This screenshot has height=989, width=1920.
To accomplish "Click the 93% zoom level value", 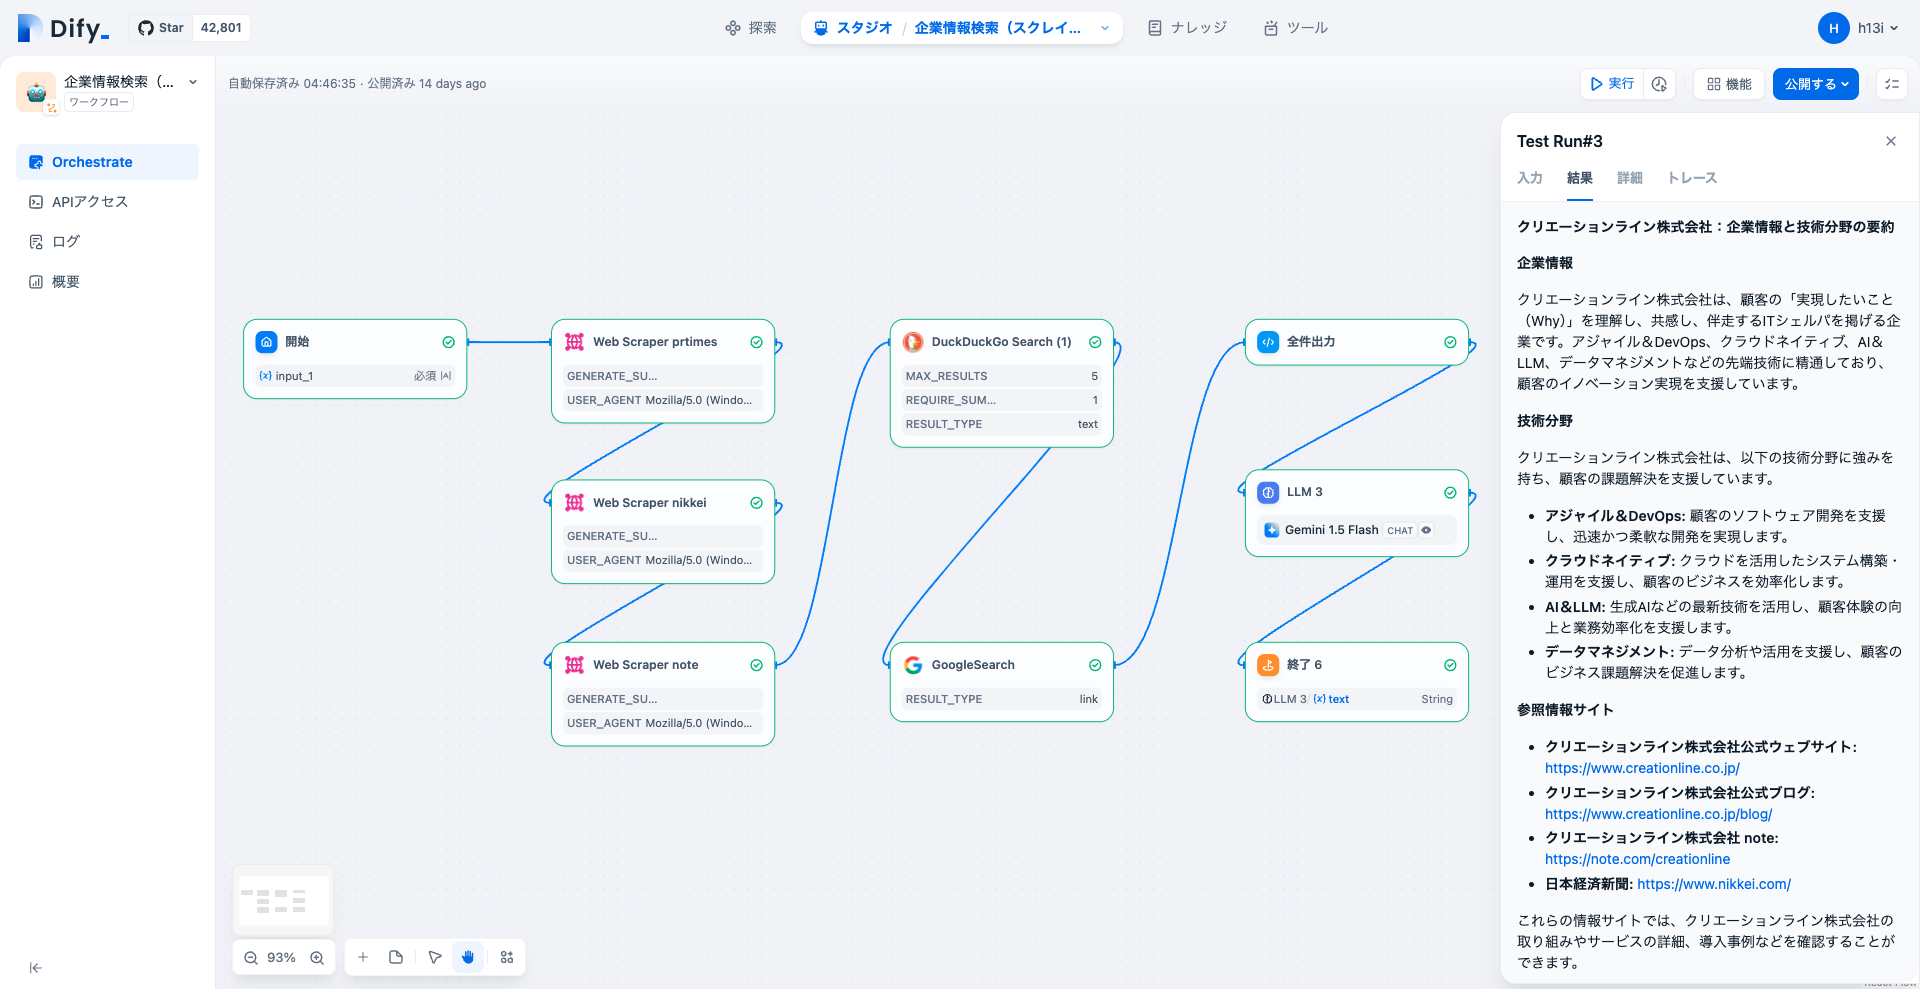I will [281, 958].
